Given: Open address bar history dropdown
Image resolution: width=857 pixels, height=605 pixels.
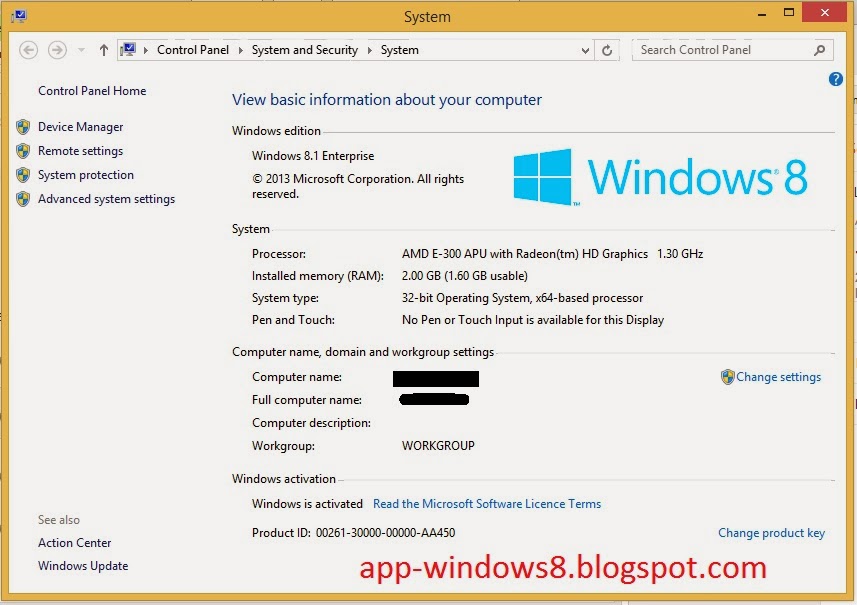Looking at the screenshot, I should pyautogui.click(x=585, y=50).
